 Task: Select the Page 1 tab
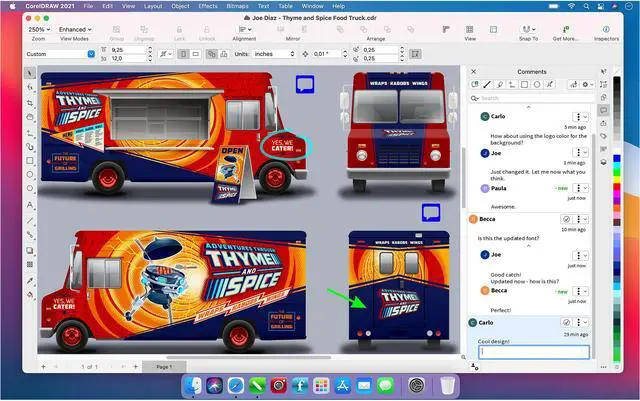[x=164, y=367]
